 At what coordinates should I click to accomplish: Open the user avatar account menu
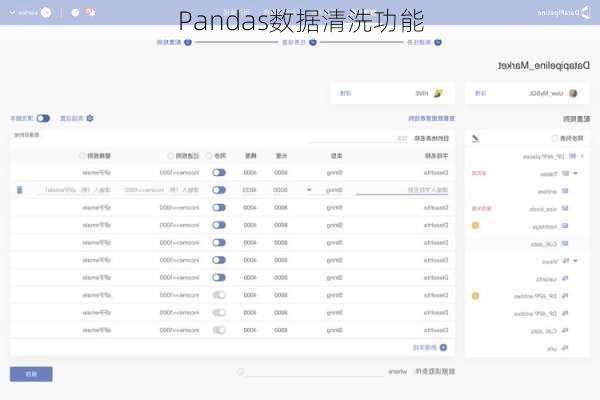coord(46,13)
